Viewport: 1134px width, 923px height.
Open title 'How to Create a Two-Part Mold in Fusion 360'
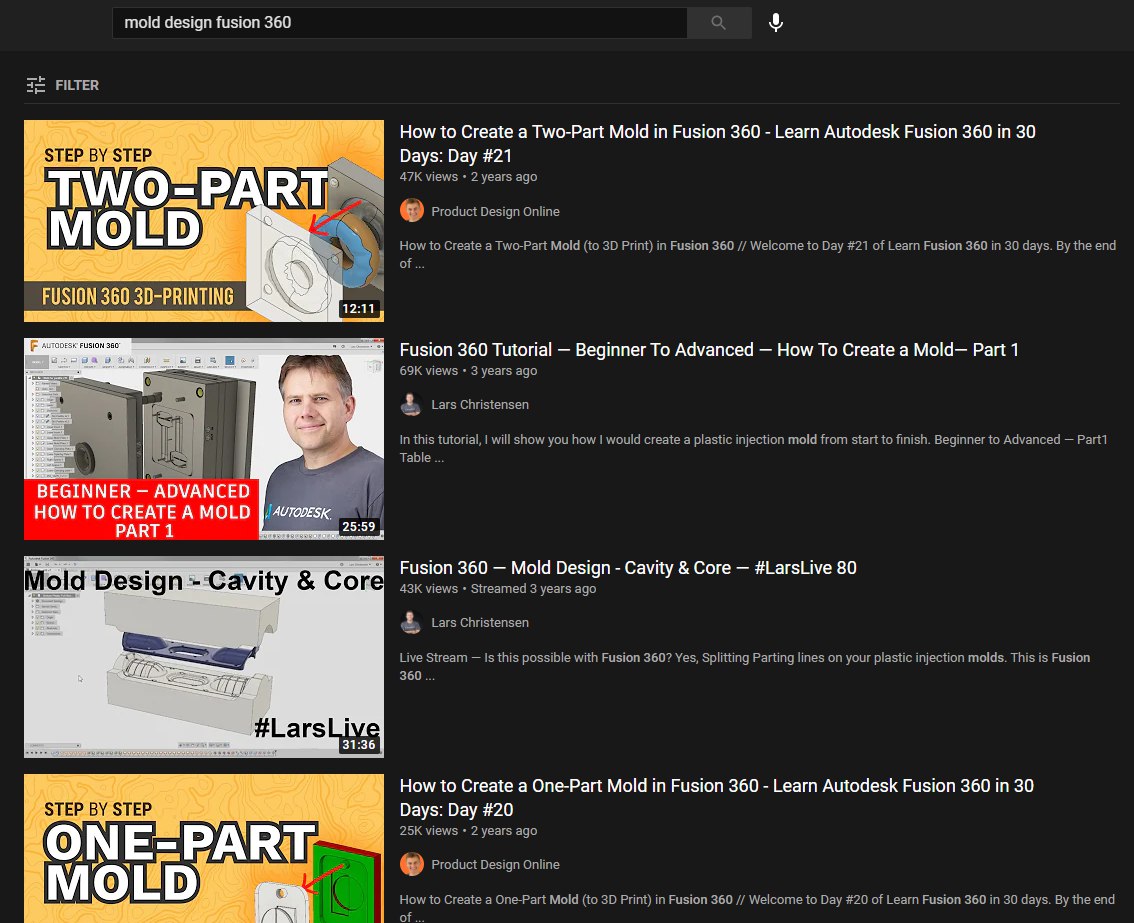tap(717, 143)
